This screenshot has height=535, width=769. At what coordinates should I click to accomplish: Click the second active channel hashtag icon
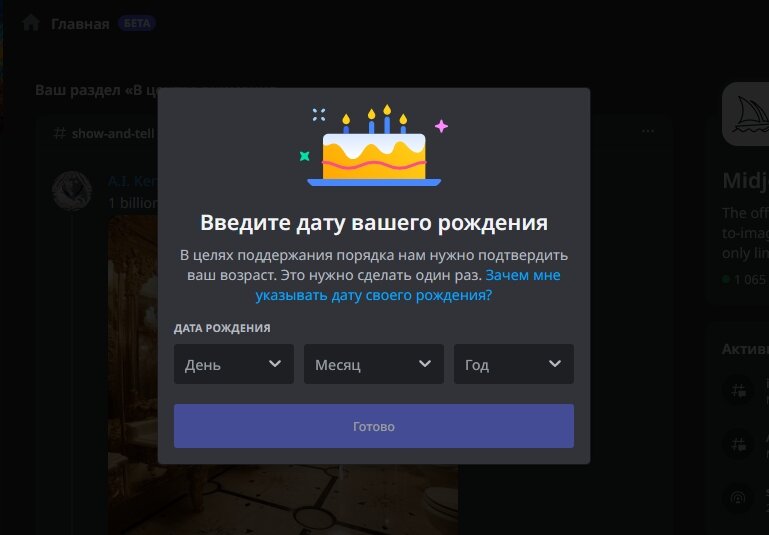pyautogui.click(x=739, y=444)
